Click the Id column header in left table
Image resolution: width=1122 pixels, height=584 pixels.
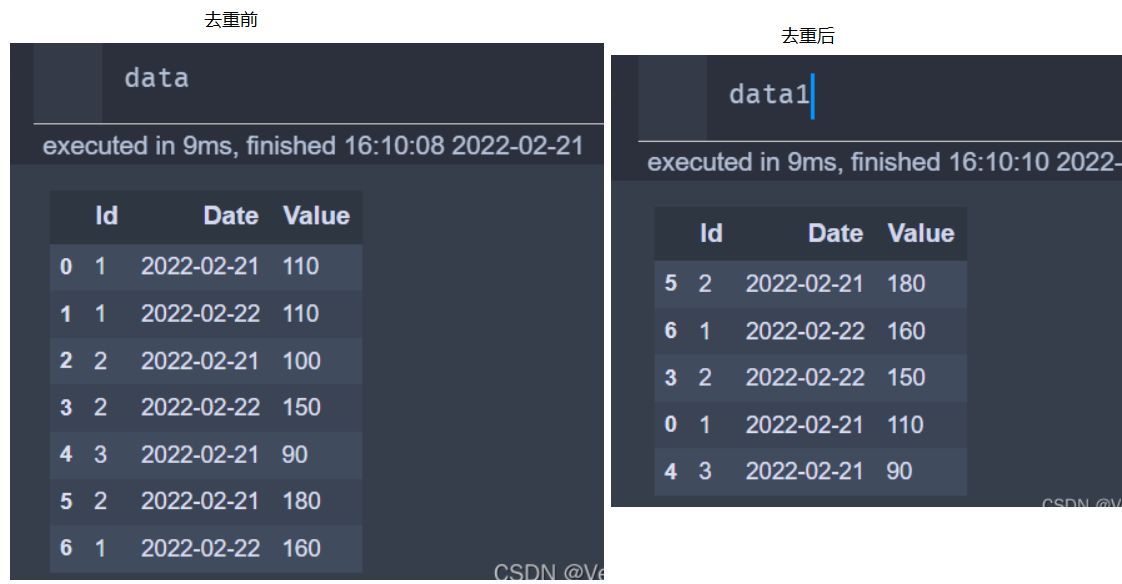click(106, 216)
